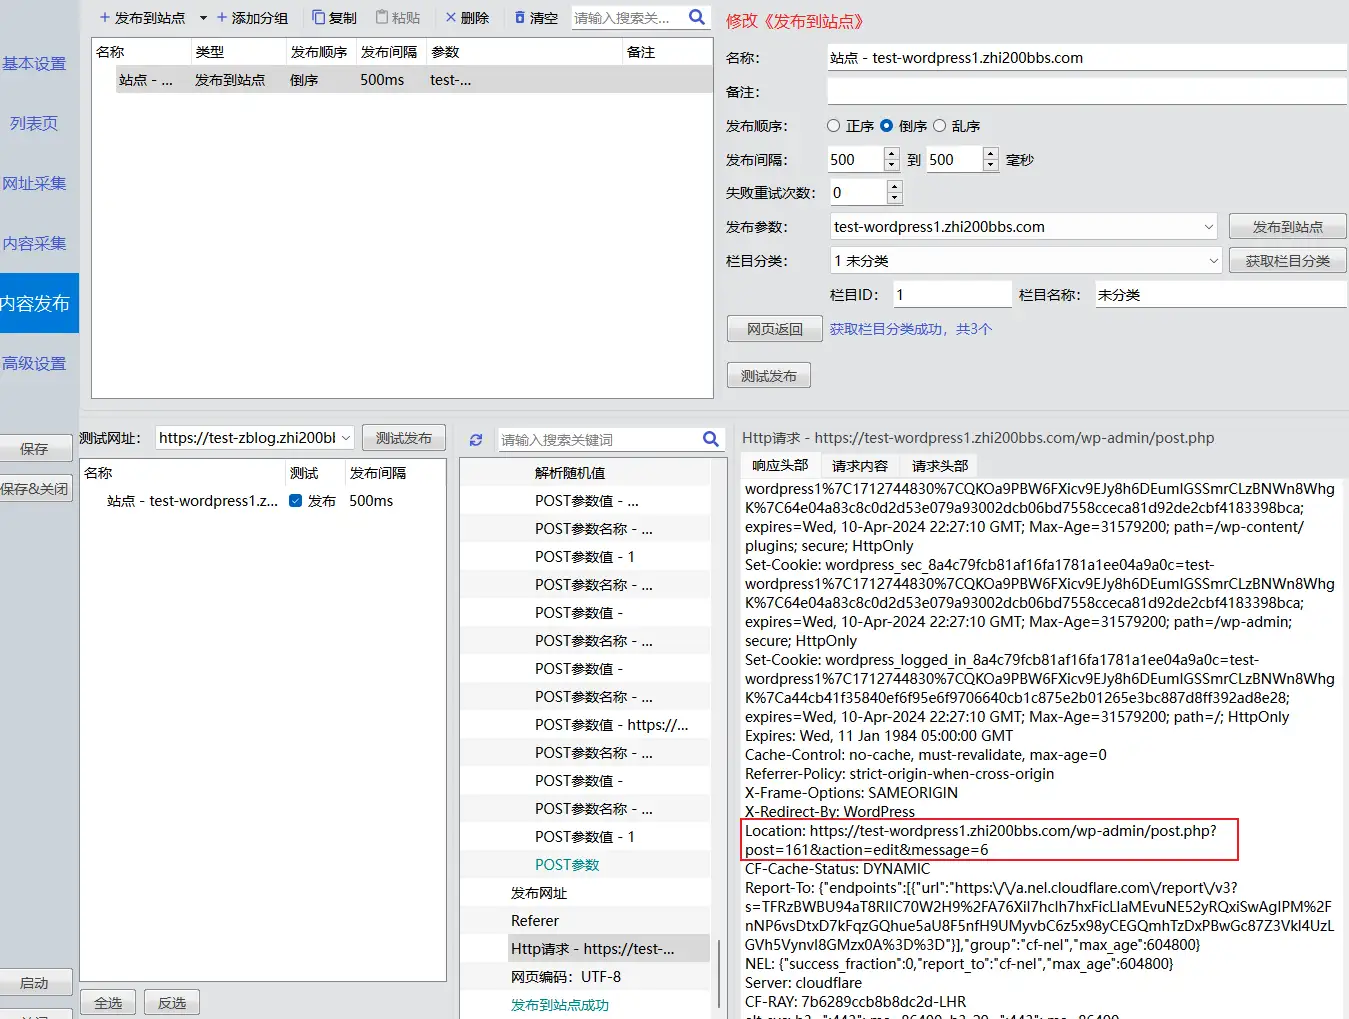
Task: Select the 解析随机值 tree item
Action: pyautogui.click(x=570, y=473)
